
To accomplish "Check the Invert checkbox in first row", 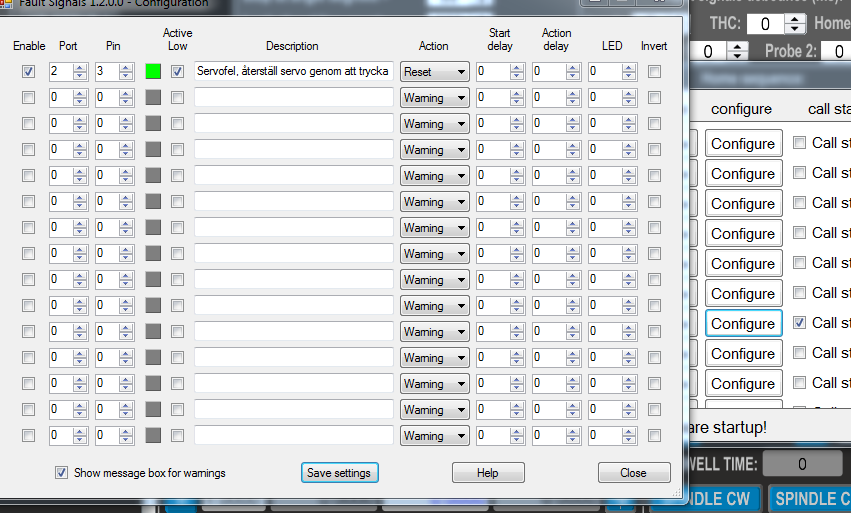I will [x=654, y=72].
